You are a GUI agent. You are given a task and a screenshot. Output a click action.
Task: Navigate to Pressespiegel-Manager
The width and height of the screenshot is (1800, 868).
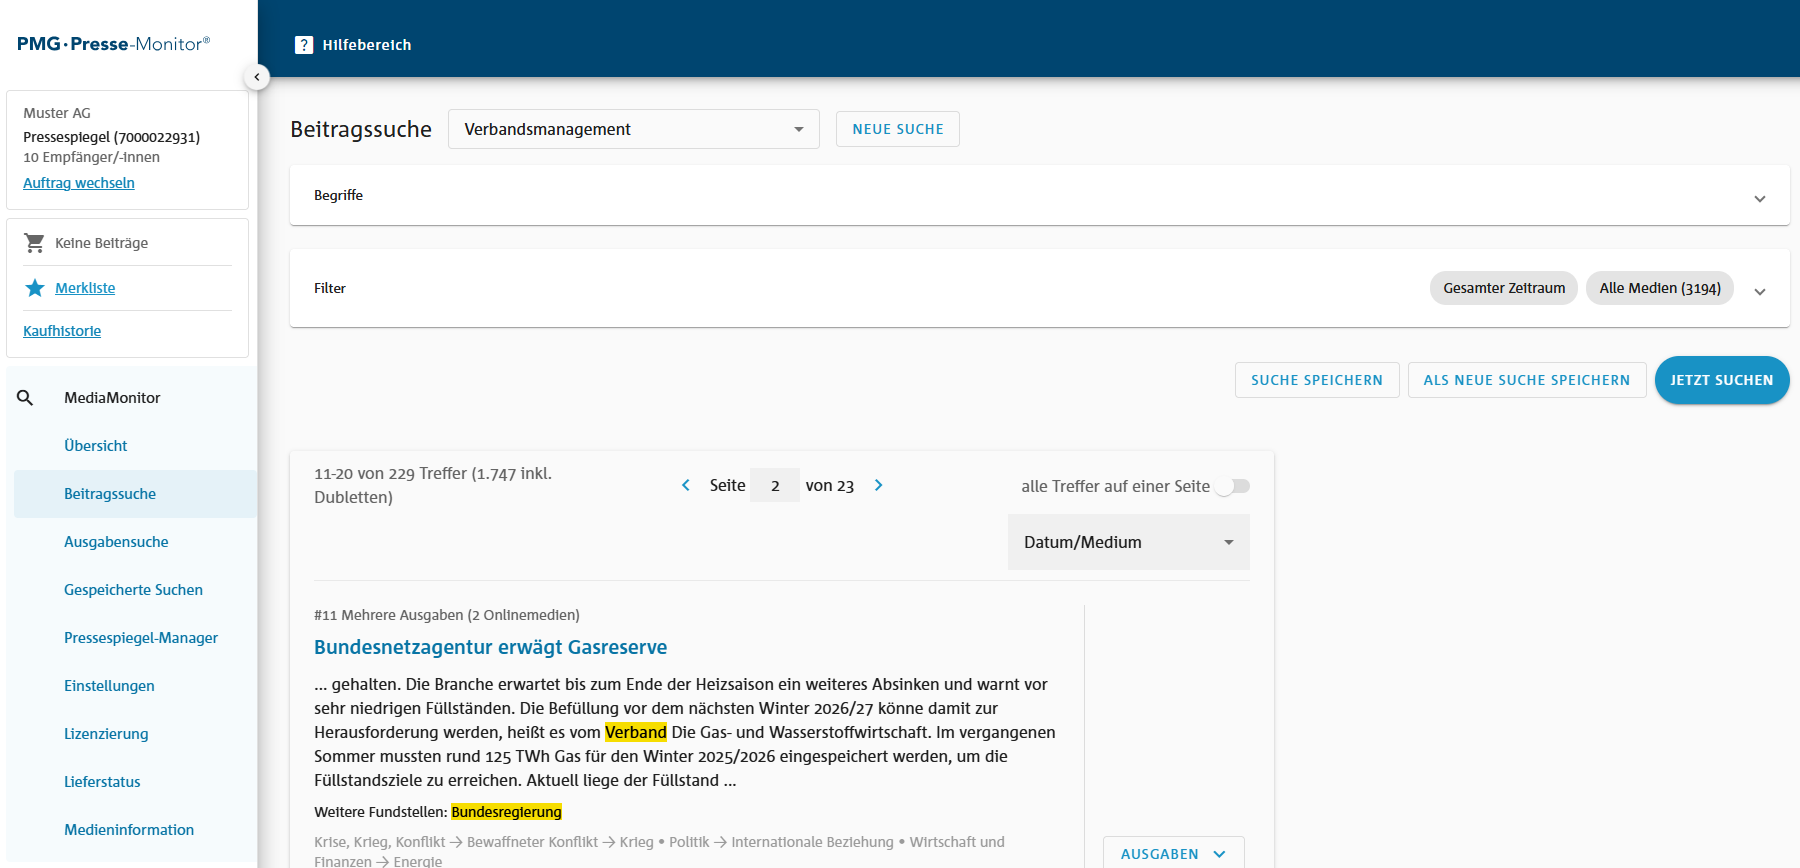141,638
